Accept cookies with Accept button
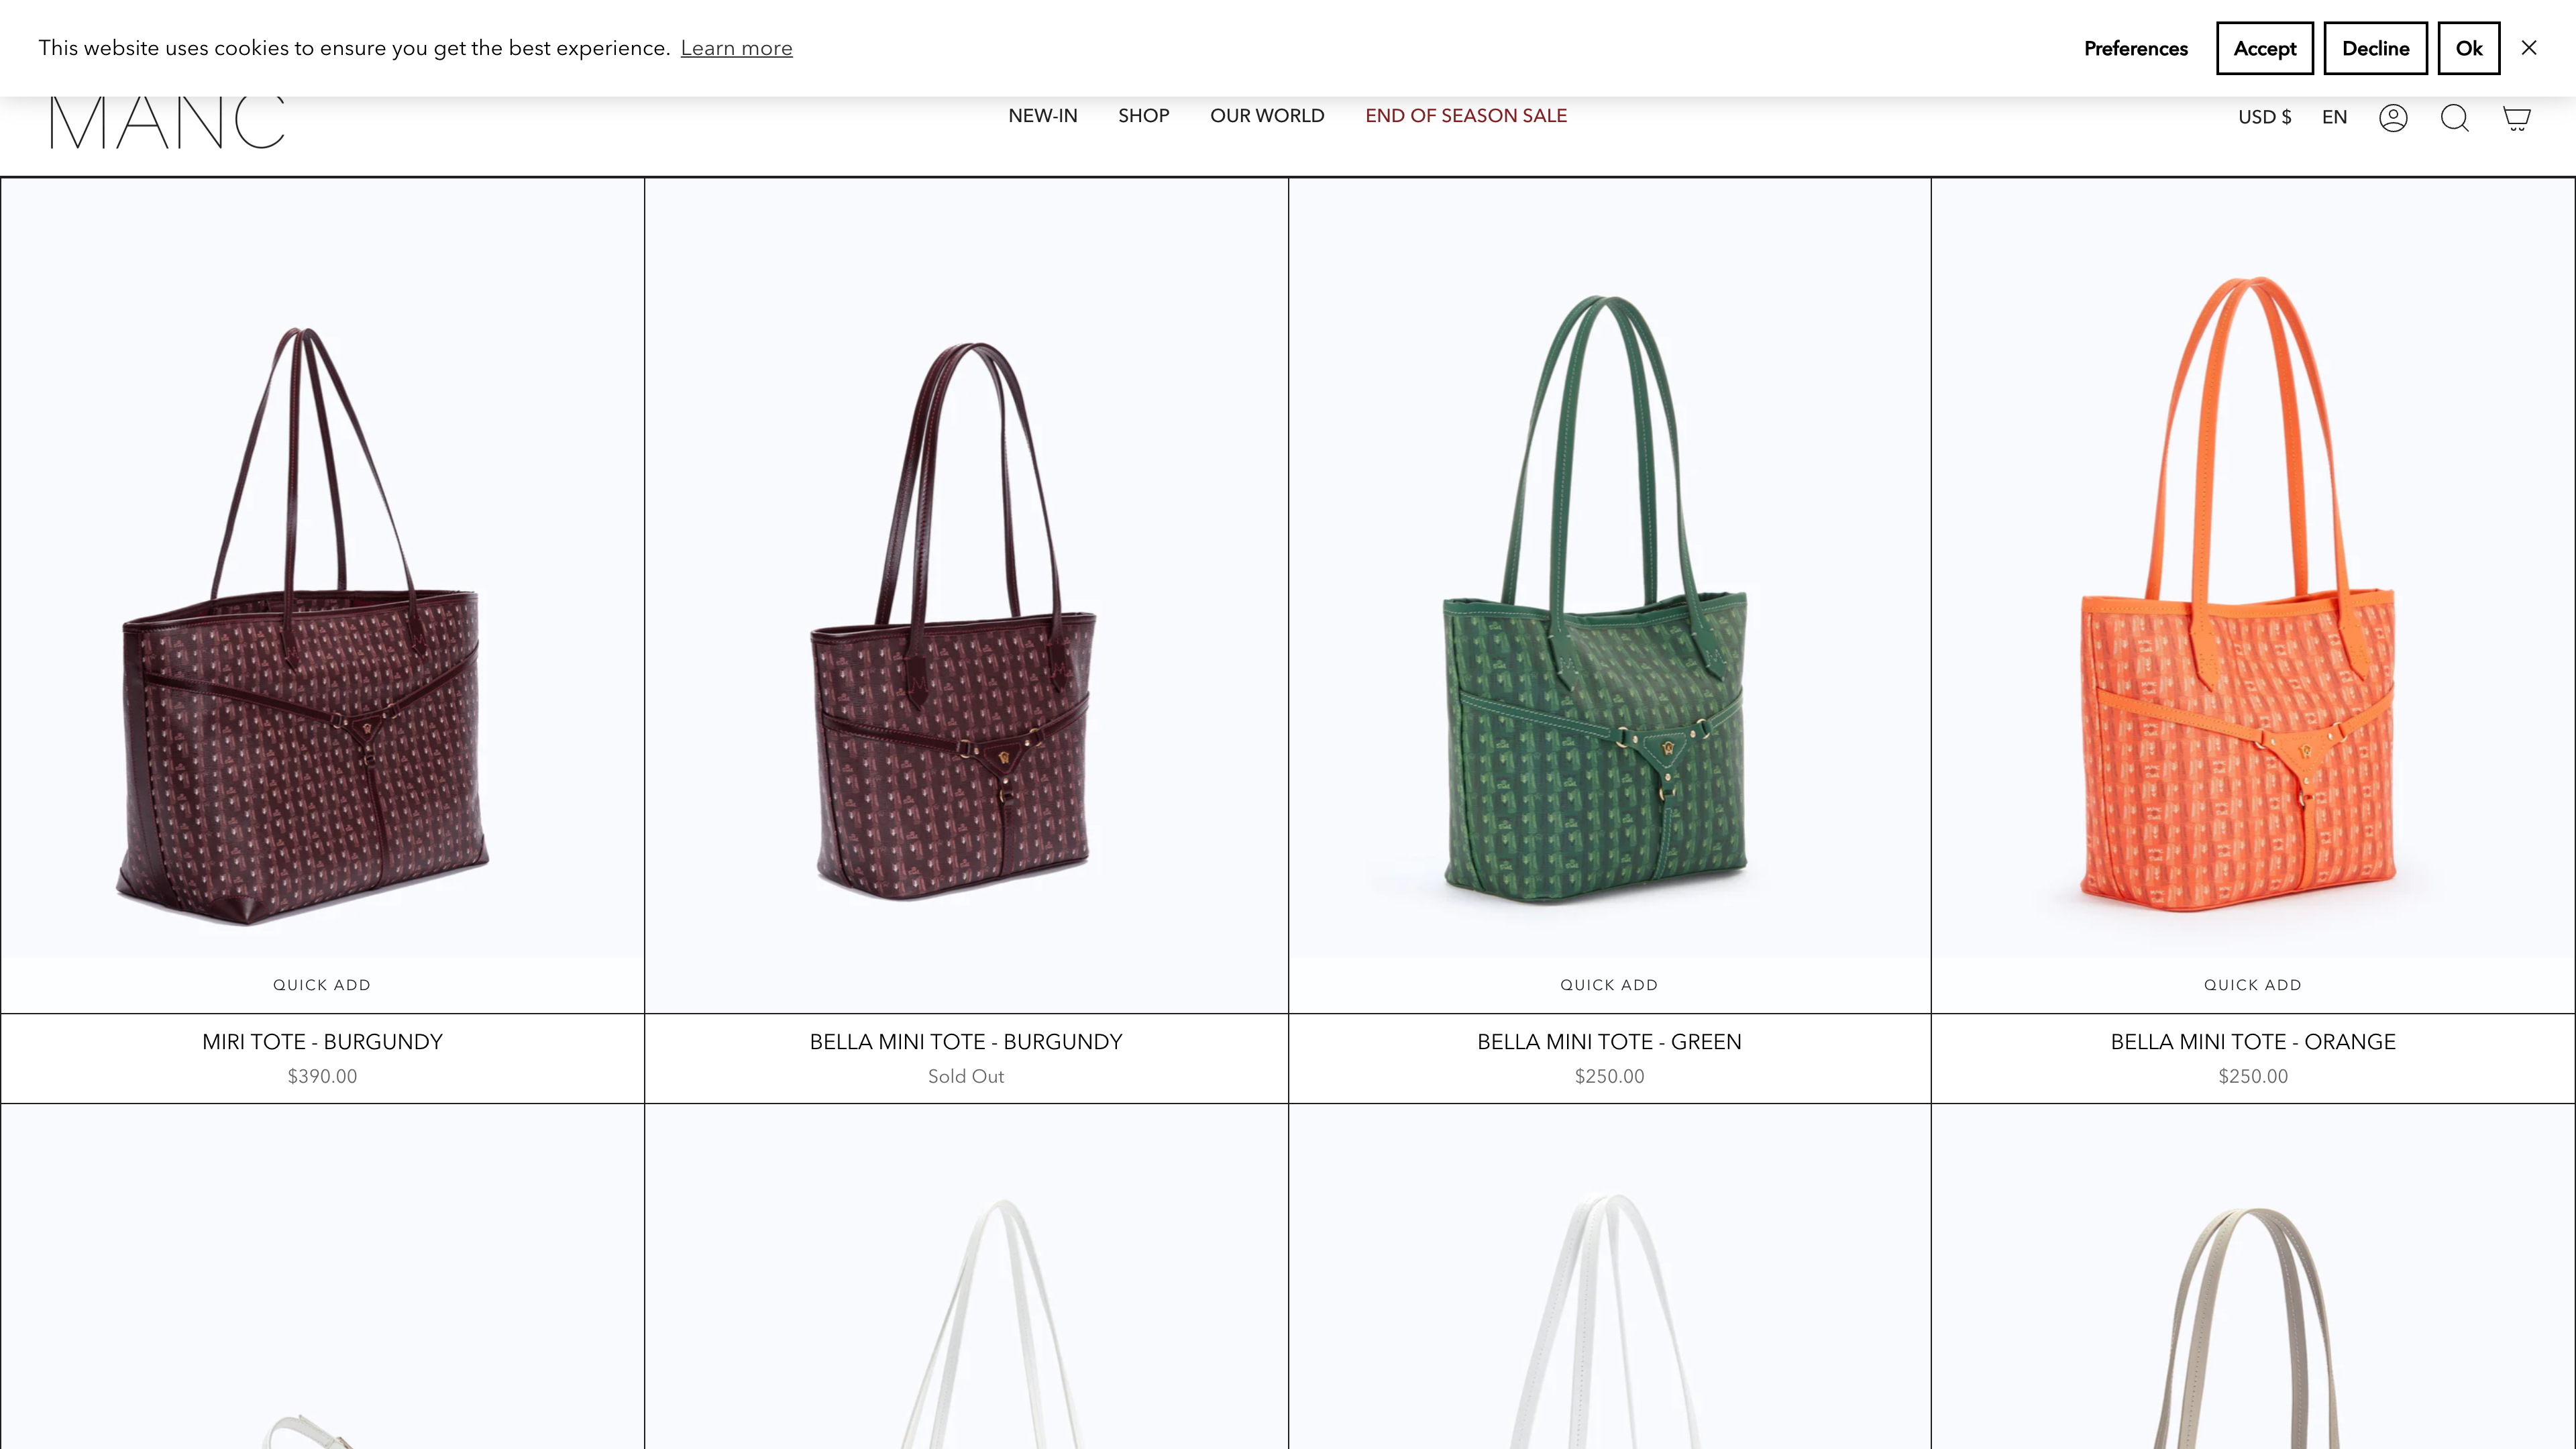This screenshot has height=1449, width=2576. 2264,48
